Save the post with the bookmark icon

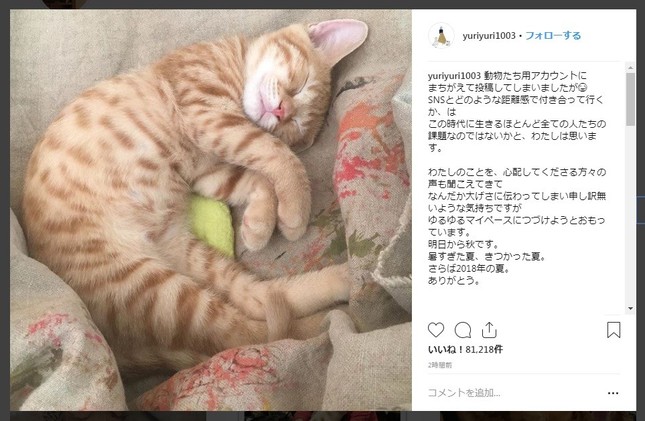tap(613, 330)
